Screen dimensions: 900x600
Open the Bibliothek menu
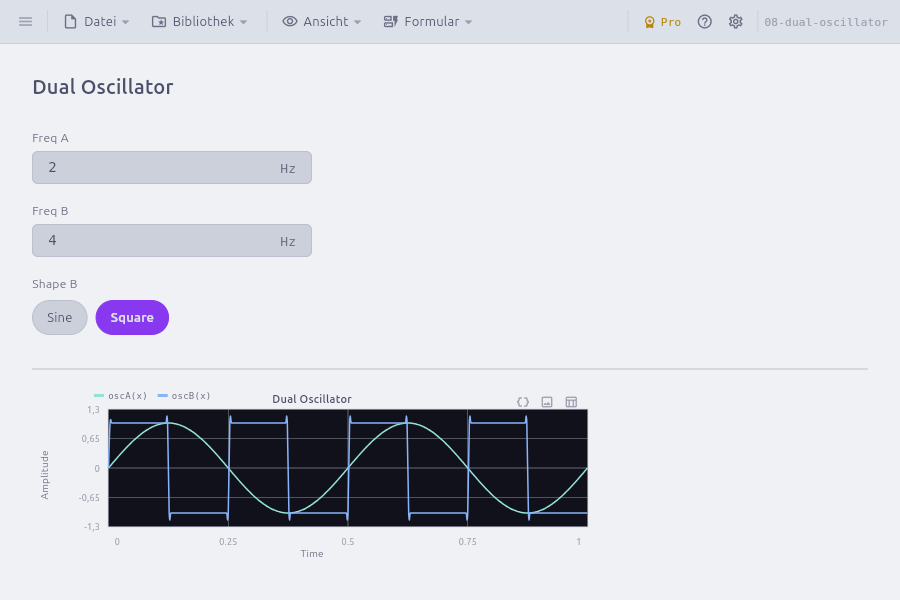(199, 22)
